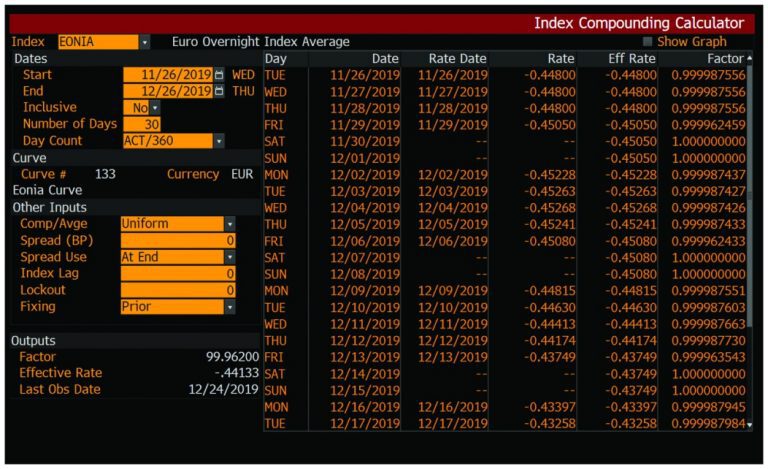Click rate value -0.44815
The image size is (768, 469).
point(550,291)
